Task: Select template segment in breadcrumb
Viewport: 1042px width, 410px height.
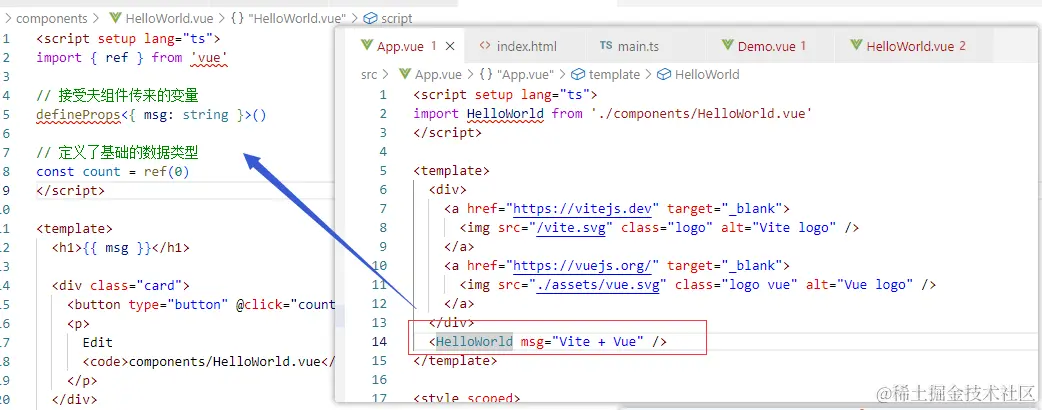Action: click(x=614, y=74)
